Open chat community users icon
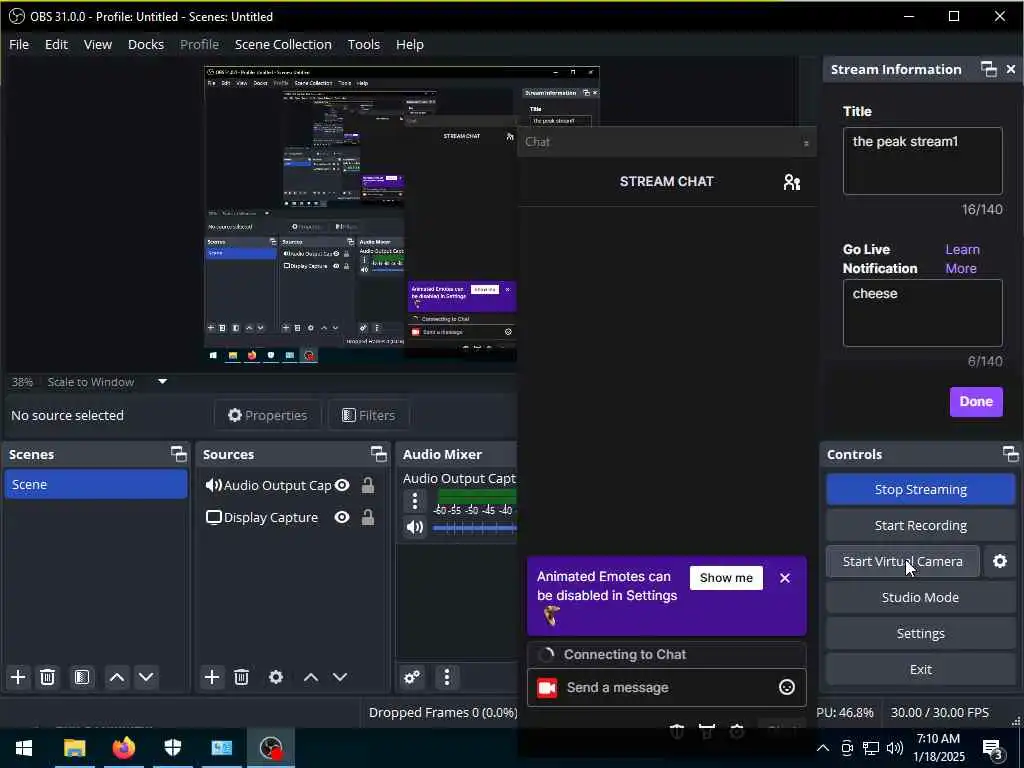The width and height of the screenshot is (1024, 768). pyautogui.click(x=792, y=182)
